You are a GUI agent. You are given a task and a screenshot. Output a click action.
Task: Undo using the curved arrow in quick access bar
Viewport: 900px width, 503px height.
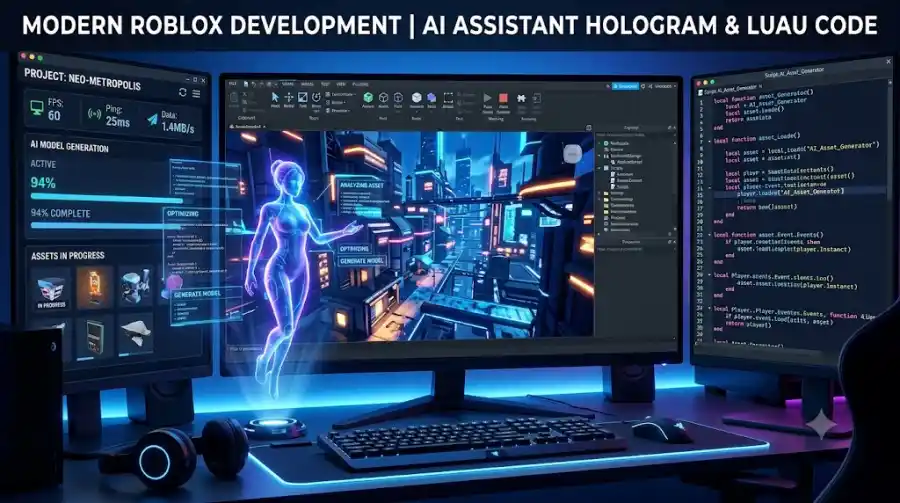[253, 84]
